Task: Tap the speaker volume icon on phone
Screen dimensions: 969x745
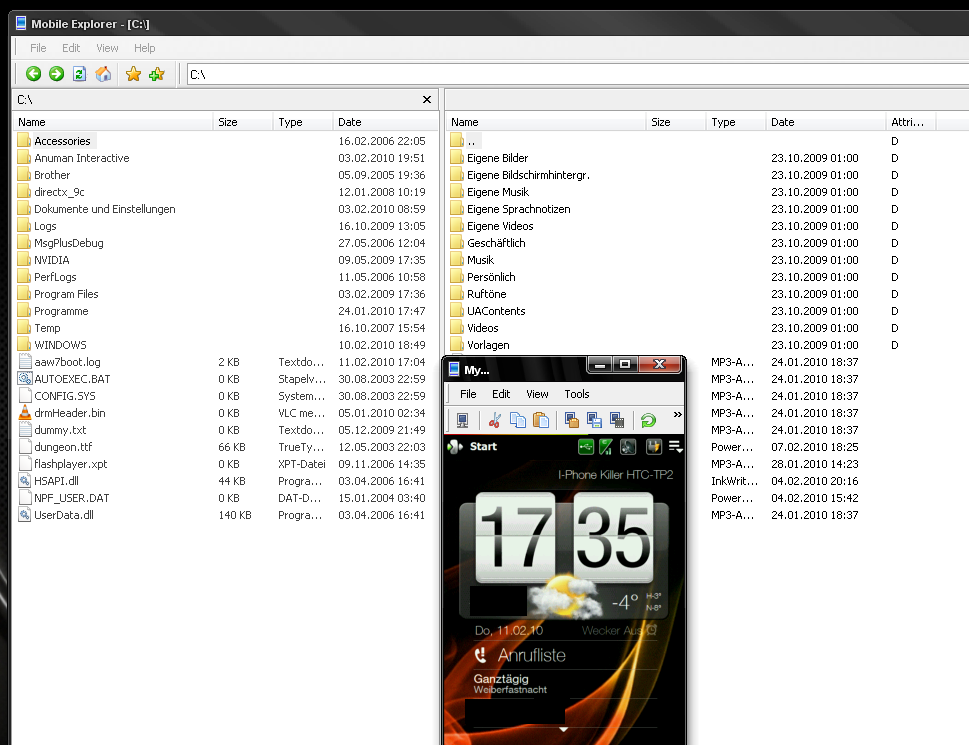Action: click(628, 446)
